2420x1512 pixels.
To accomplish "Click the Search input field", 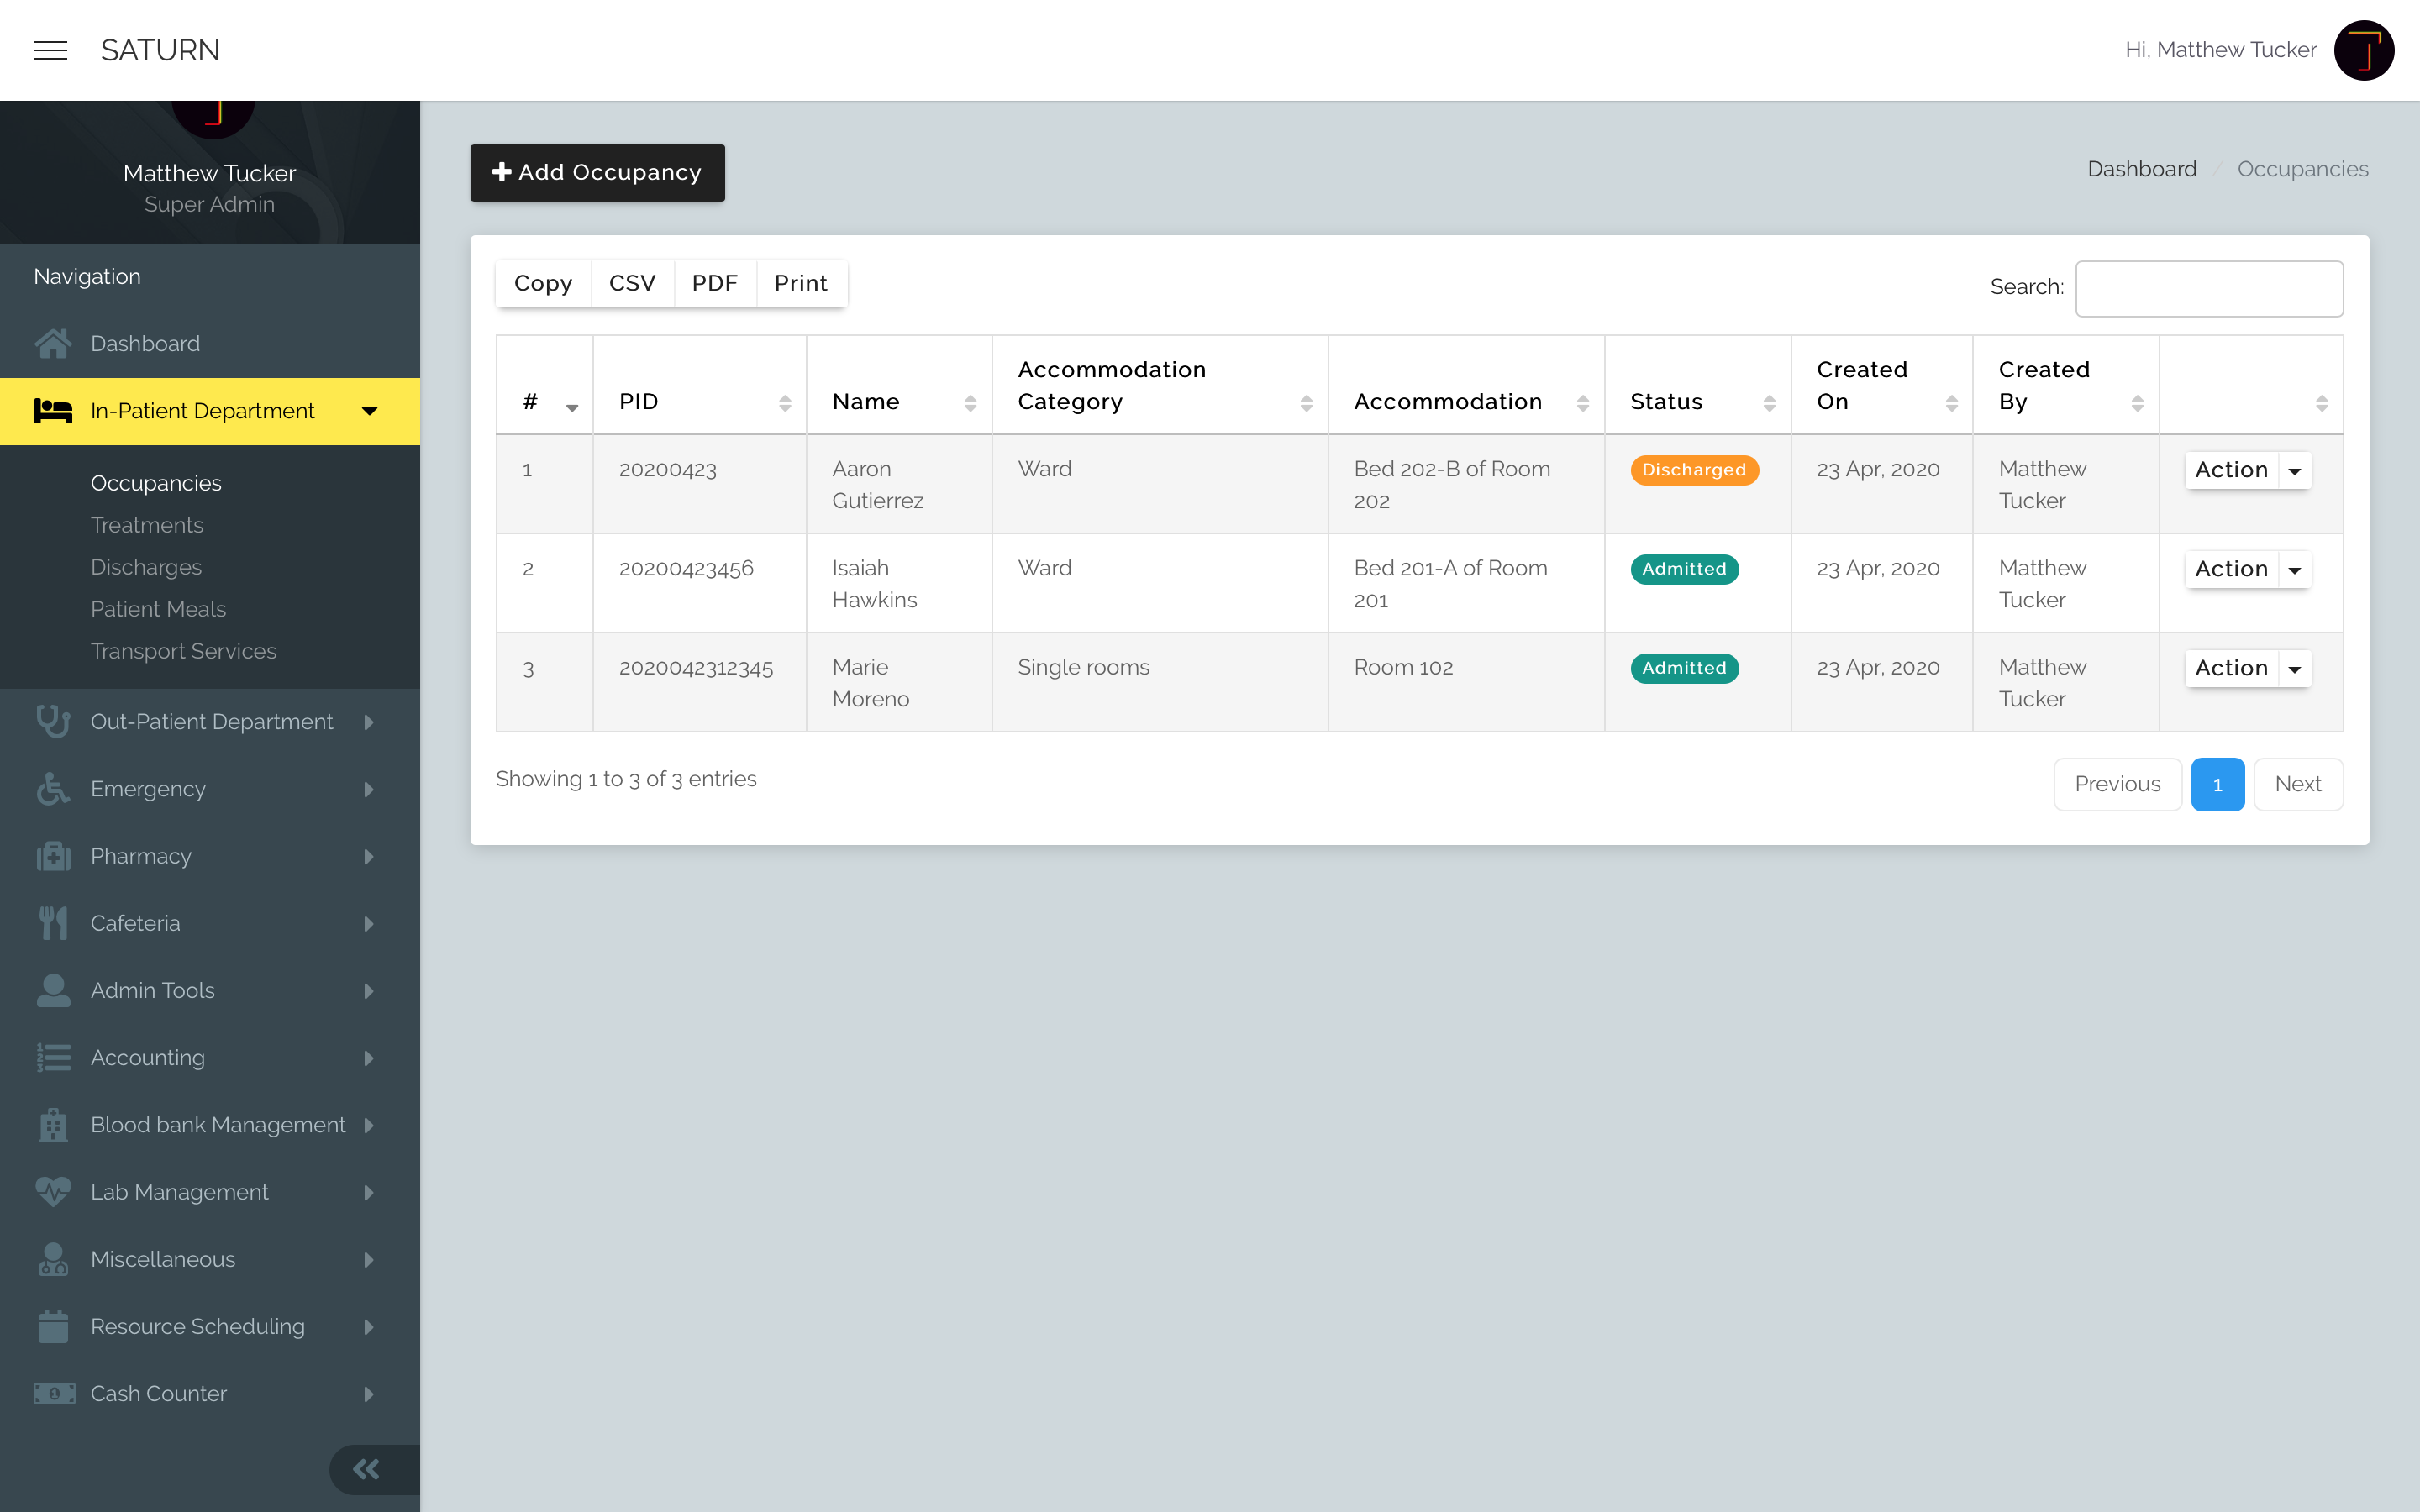I will coord(2208,288).
